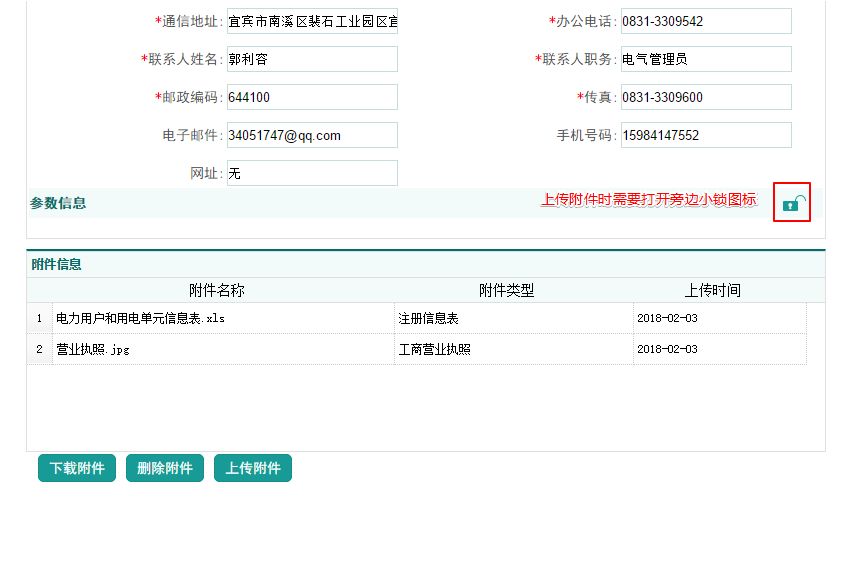Screen dimensions: 847x564
Task: Click the 电子邮件 input field
Action: tap(312, 135)
